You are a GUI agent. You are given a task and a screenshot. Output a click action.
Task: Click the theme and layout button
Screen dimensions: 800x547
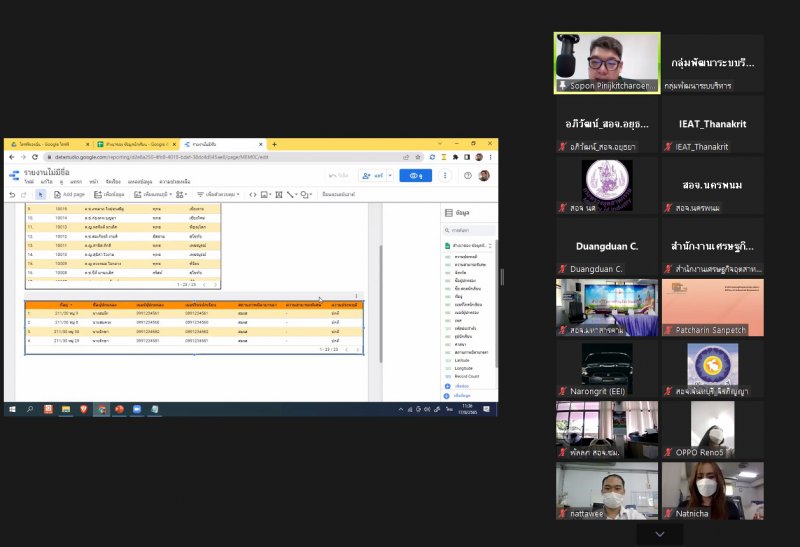click(x=338, y=194)
